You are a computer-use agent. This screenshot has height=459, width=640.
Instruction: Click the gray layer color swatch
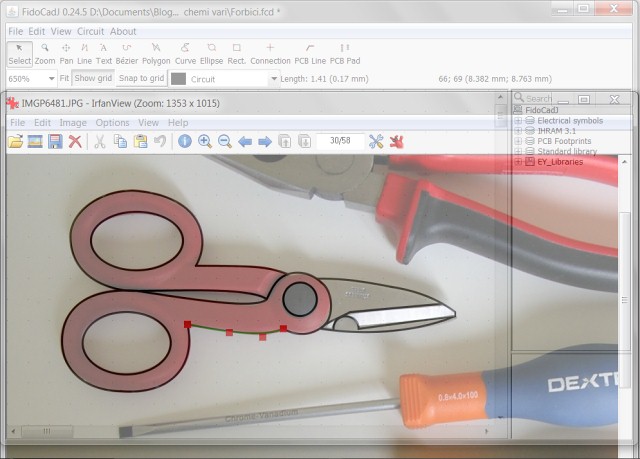coord(179,78)
